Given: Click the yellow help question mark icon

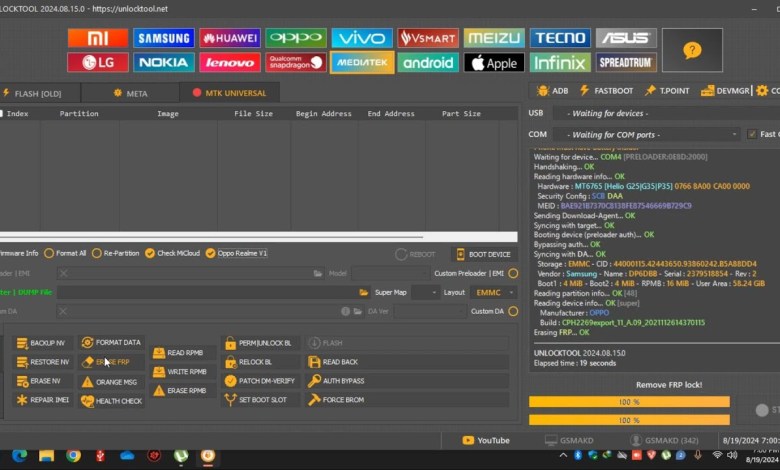Looking at the screenshot, I should coord(691,50).
